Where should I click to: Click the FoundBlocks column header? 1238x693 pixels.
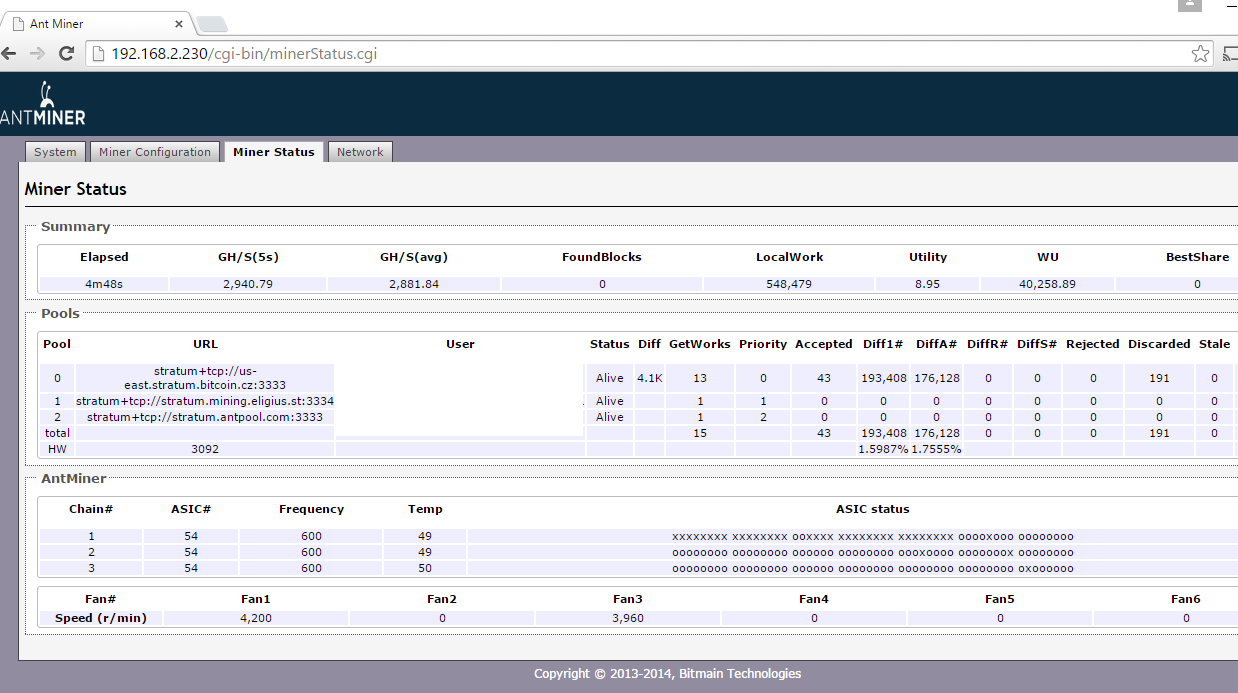[x=602, y=257]
